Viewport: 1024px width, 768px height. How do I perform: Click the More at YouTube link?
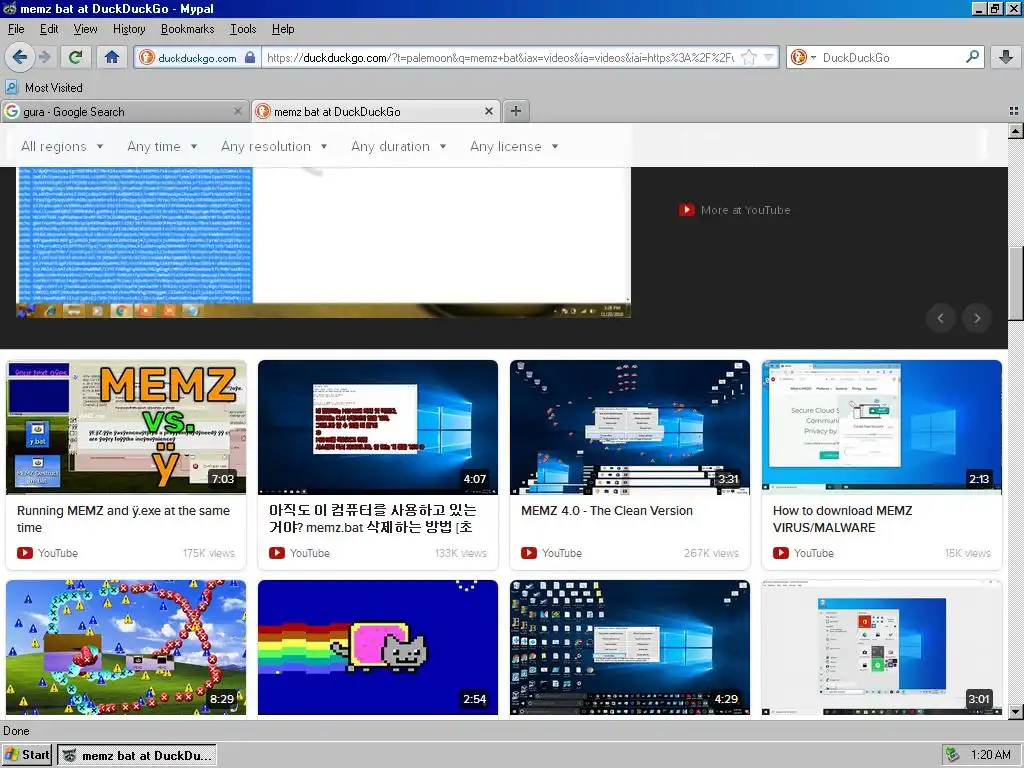point(735,210)
